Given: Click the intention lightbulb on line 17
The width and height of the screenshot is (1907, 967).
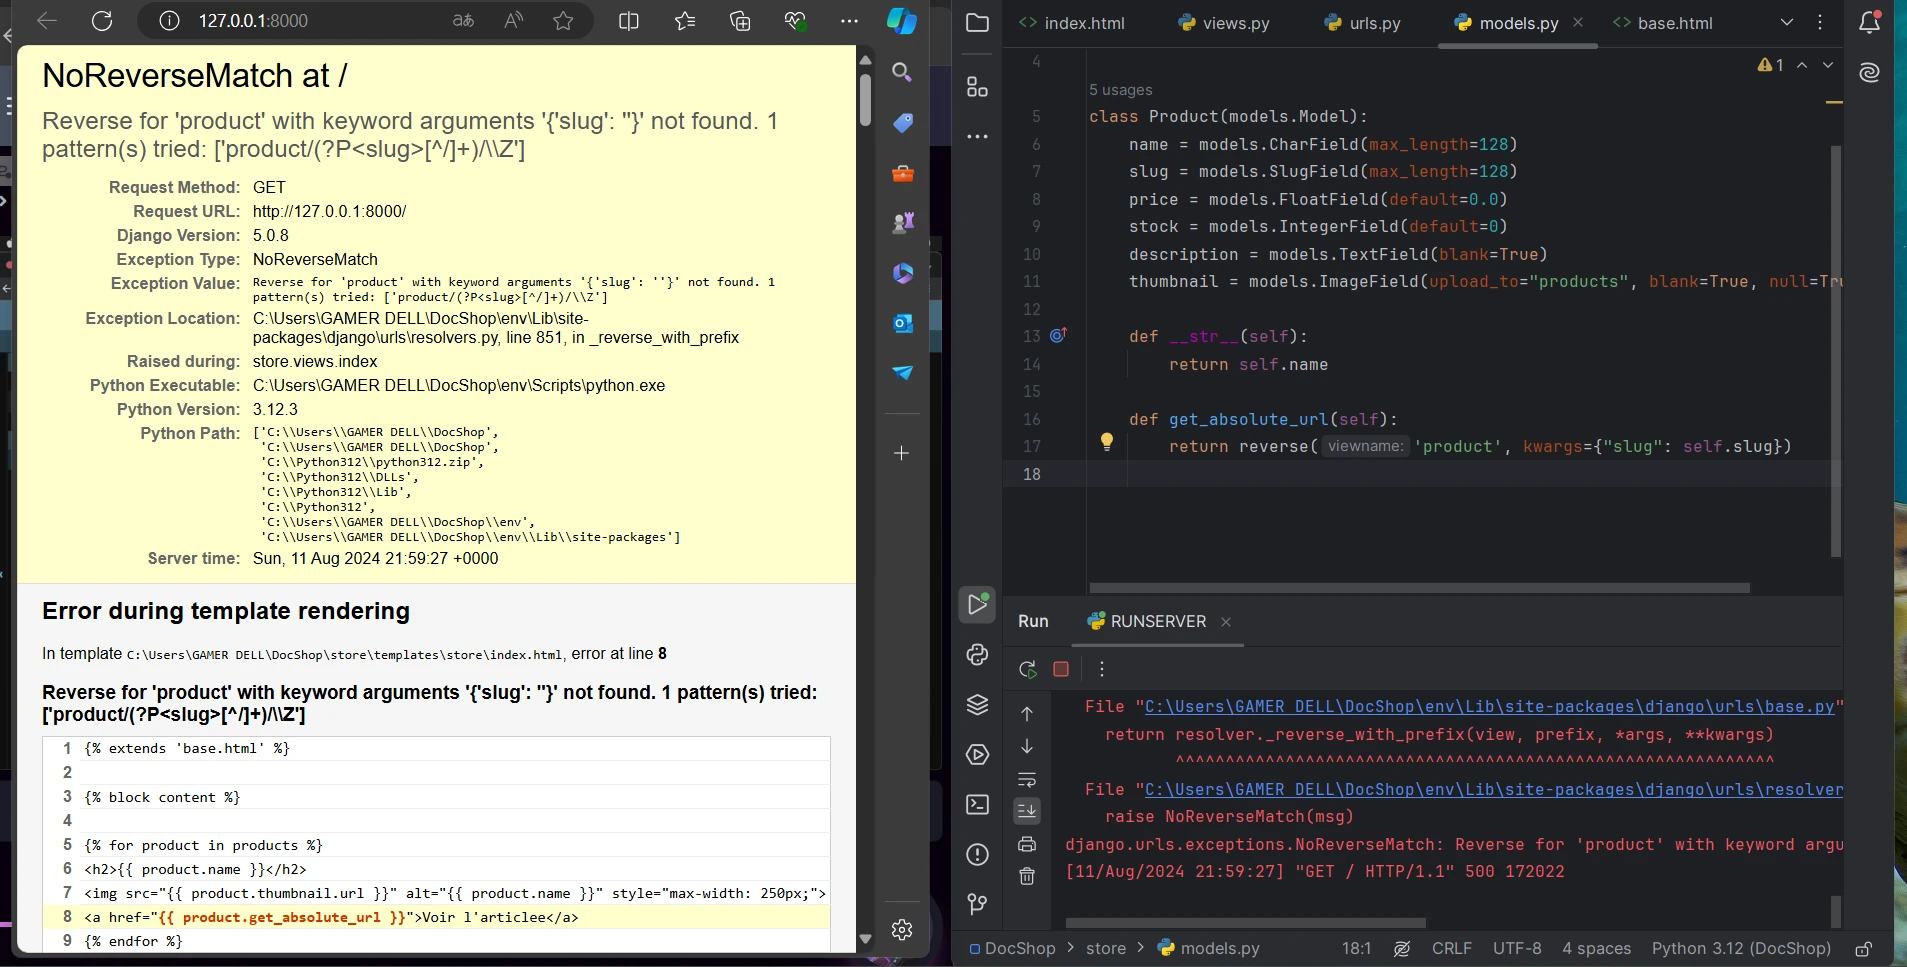Looking at the screenshot, I should click(1106, 441).
